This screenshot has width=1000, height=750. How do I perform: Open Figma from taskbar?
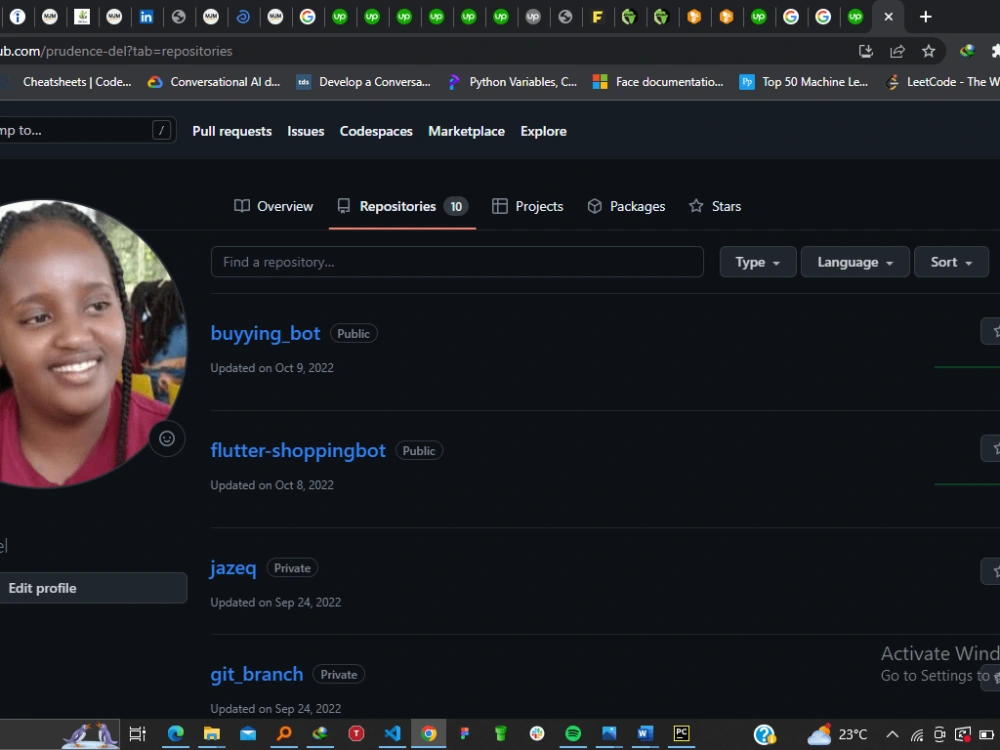tap(465, 734)
